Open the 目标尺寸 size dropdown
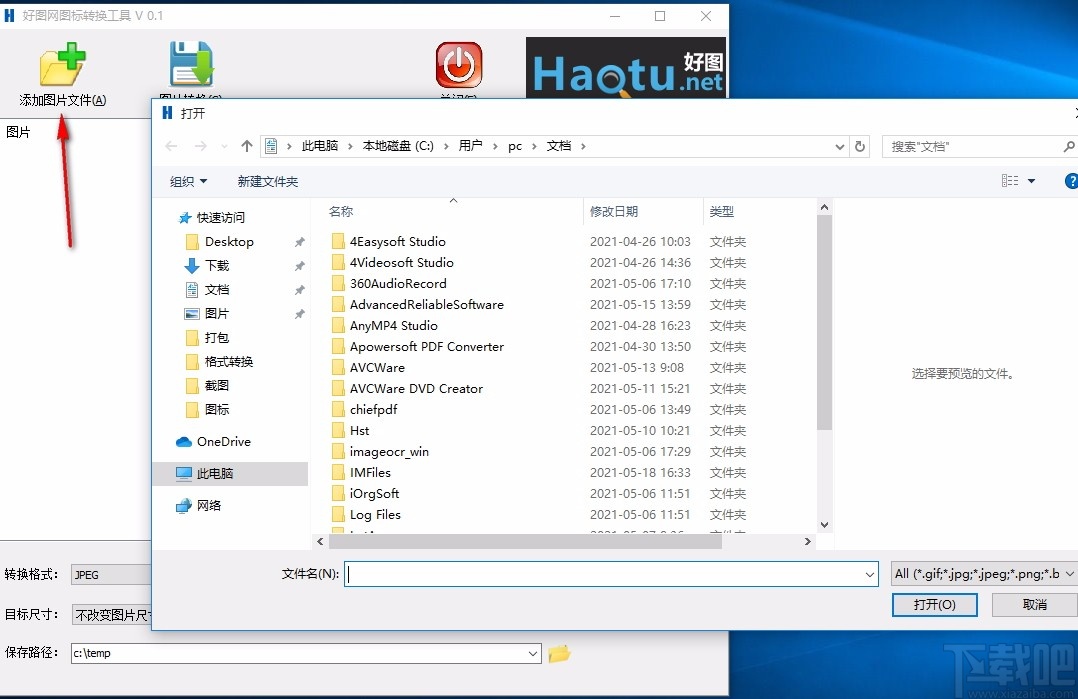This screenshot has width=1078, height=699. [110, 614]
